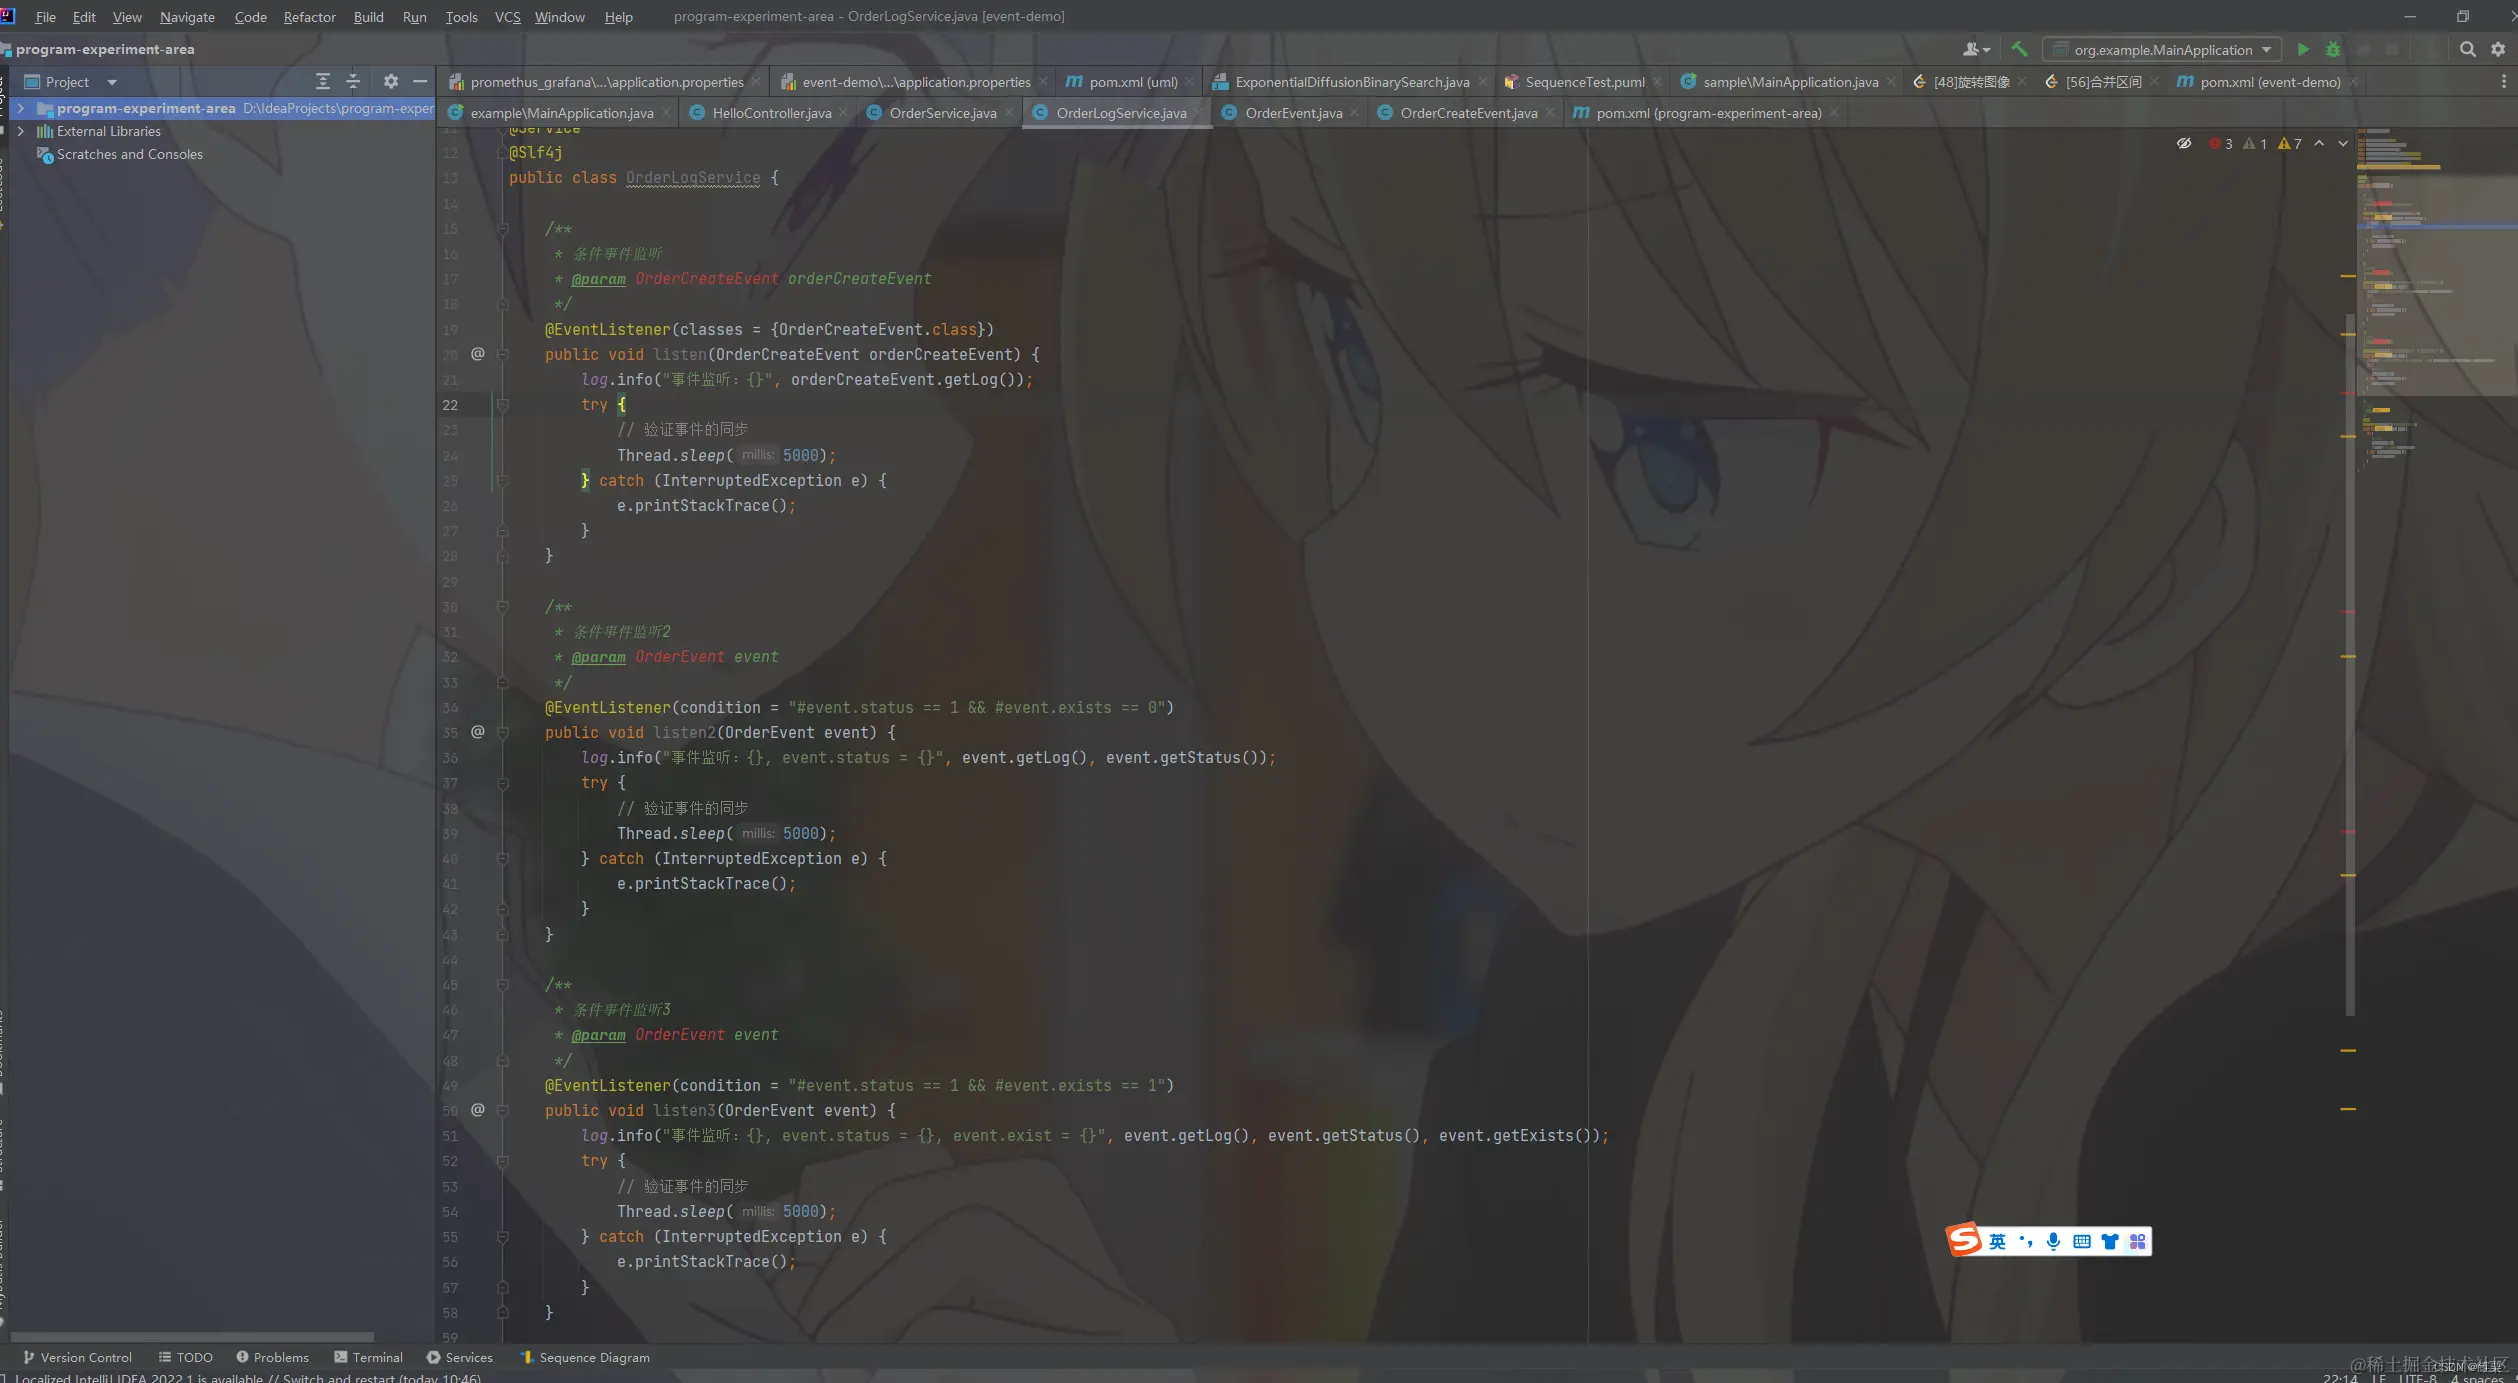This screenshot has height=1383, width=2518.
Task: Open the Sequence Diagram tool window
Action: pyautogui.click(x=586, y=1357)
